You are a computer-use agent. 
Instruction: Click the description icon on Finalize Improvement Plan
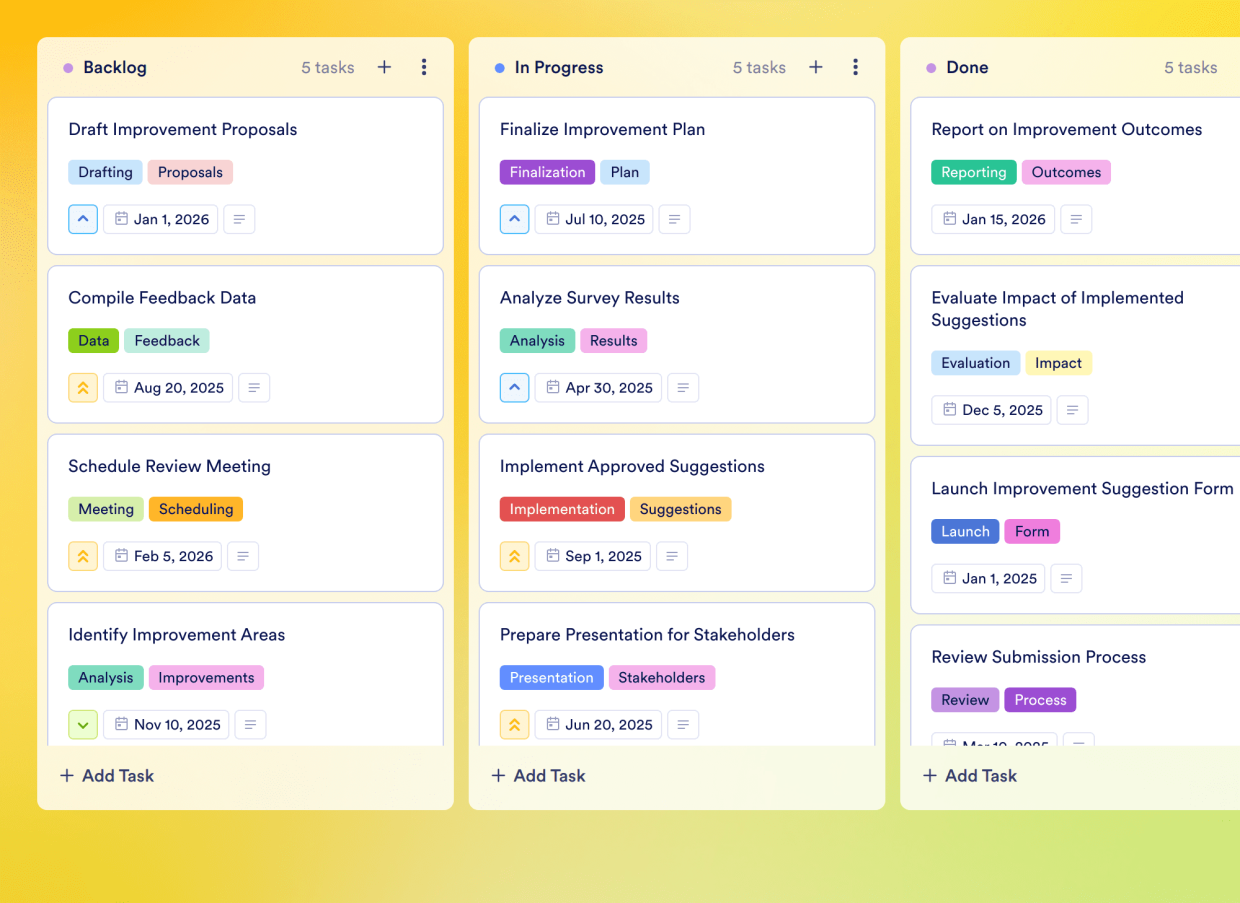pos(674,219)
